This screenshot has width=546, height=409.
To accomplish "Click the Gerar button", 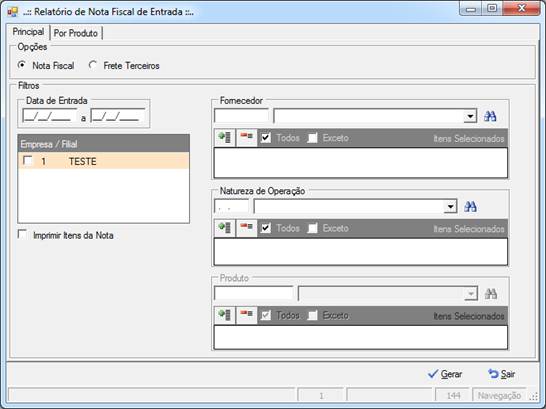I will [x=445, y=374].
